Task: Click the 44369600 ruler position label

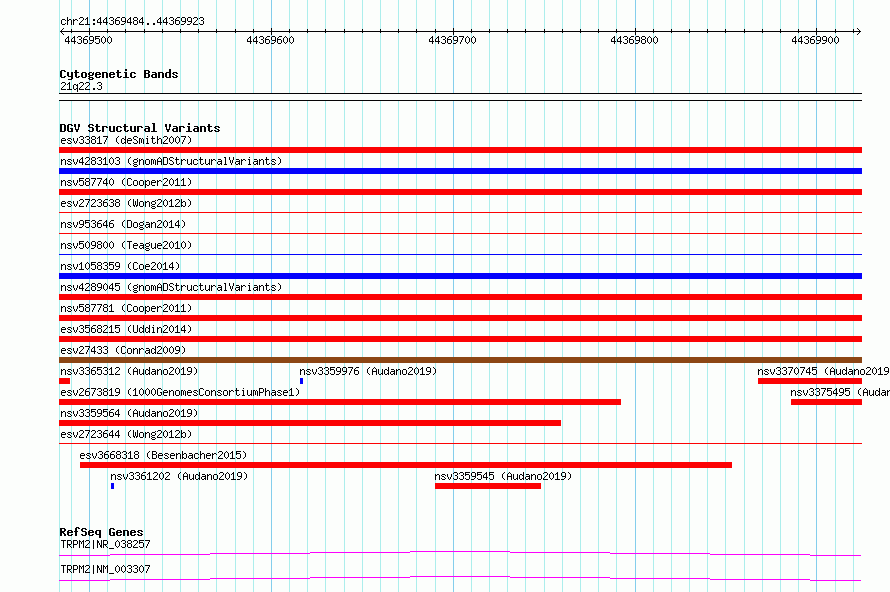Action: tap(270, 40)
